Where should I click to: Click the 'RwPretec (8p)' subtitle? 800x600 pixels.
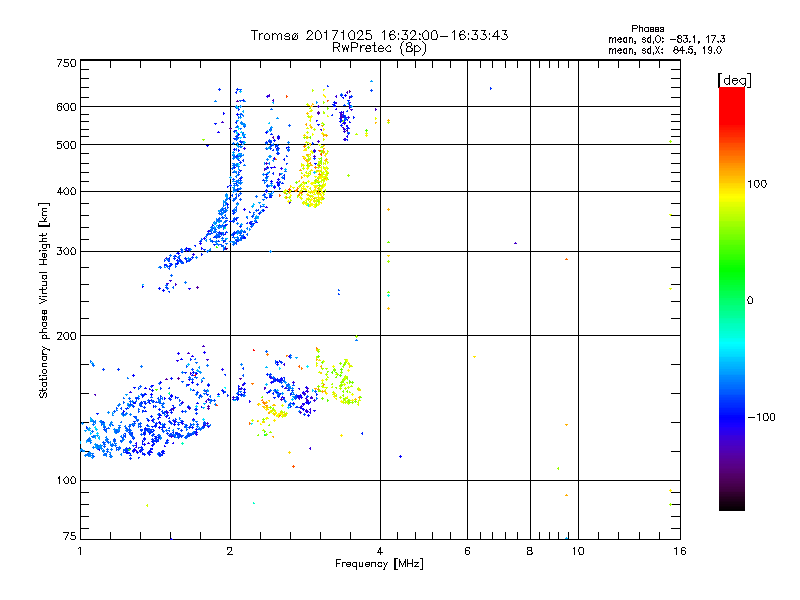379,48
